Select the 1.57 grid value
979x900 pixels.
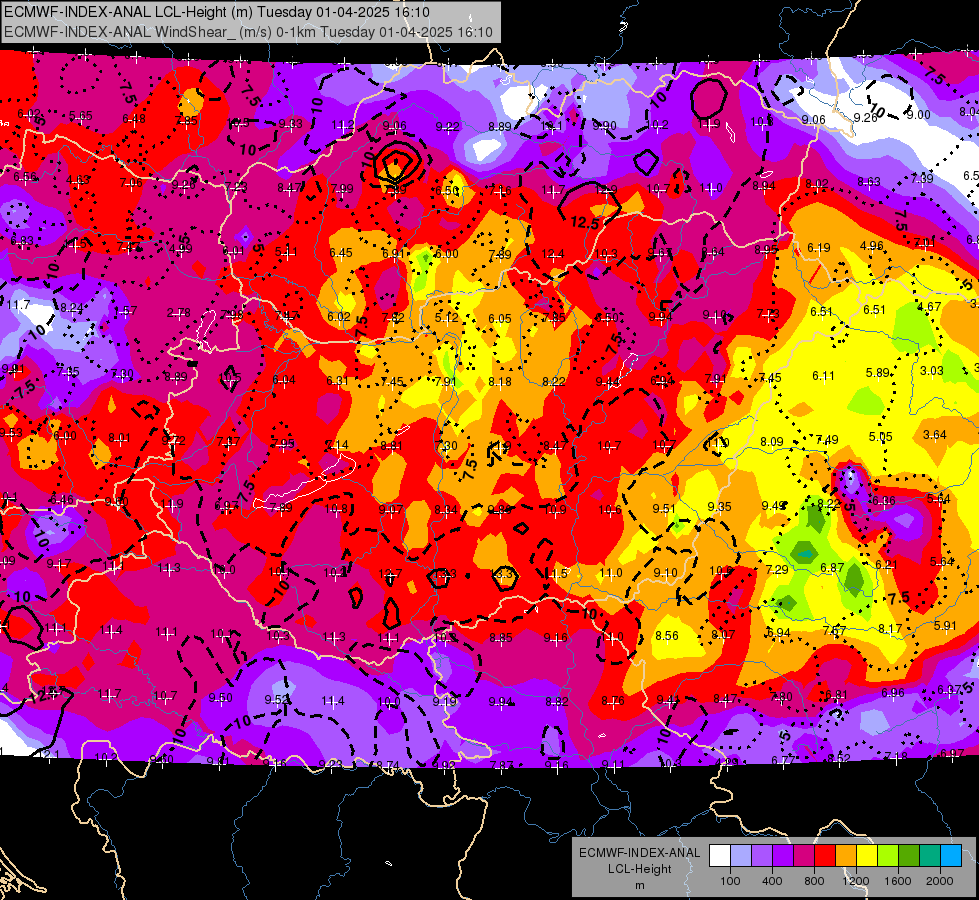(125, 310)
